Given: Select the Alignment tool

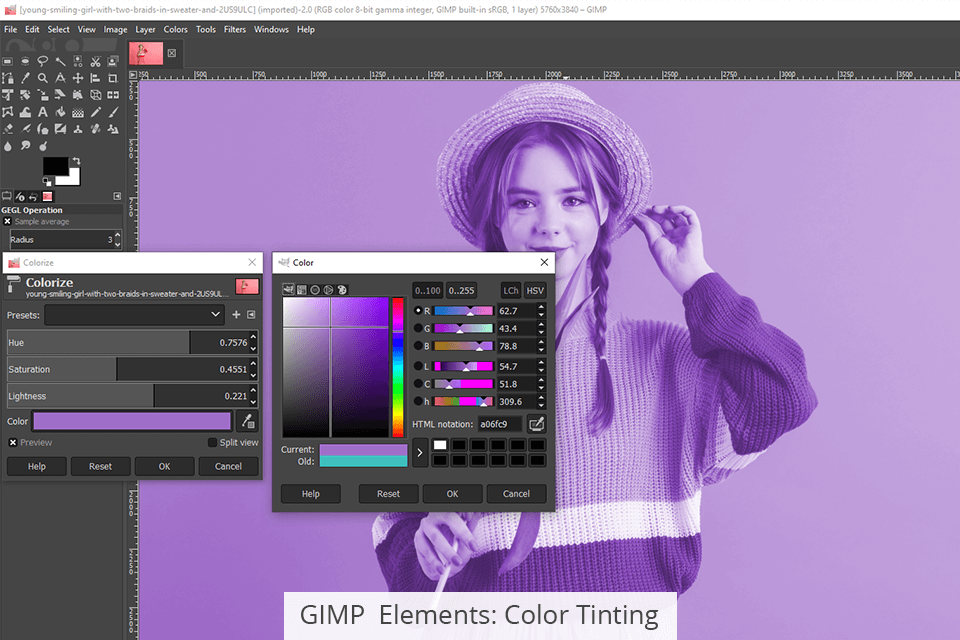Looking at the screenshot, I should tap(96, 78).
